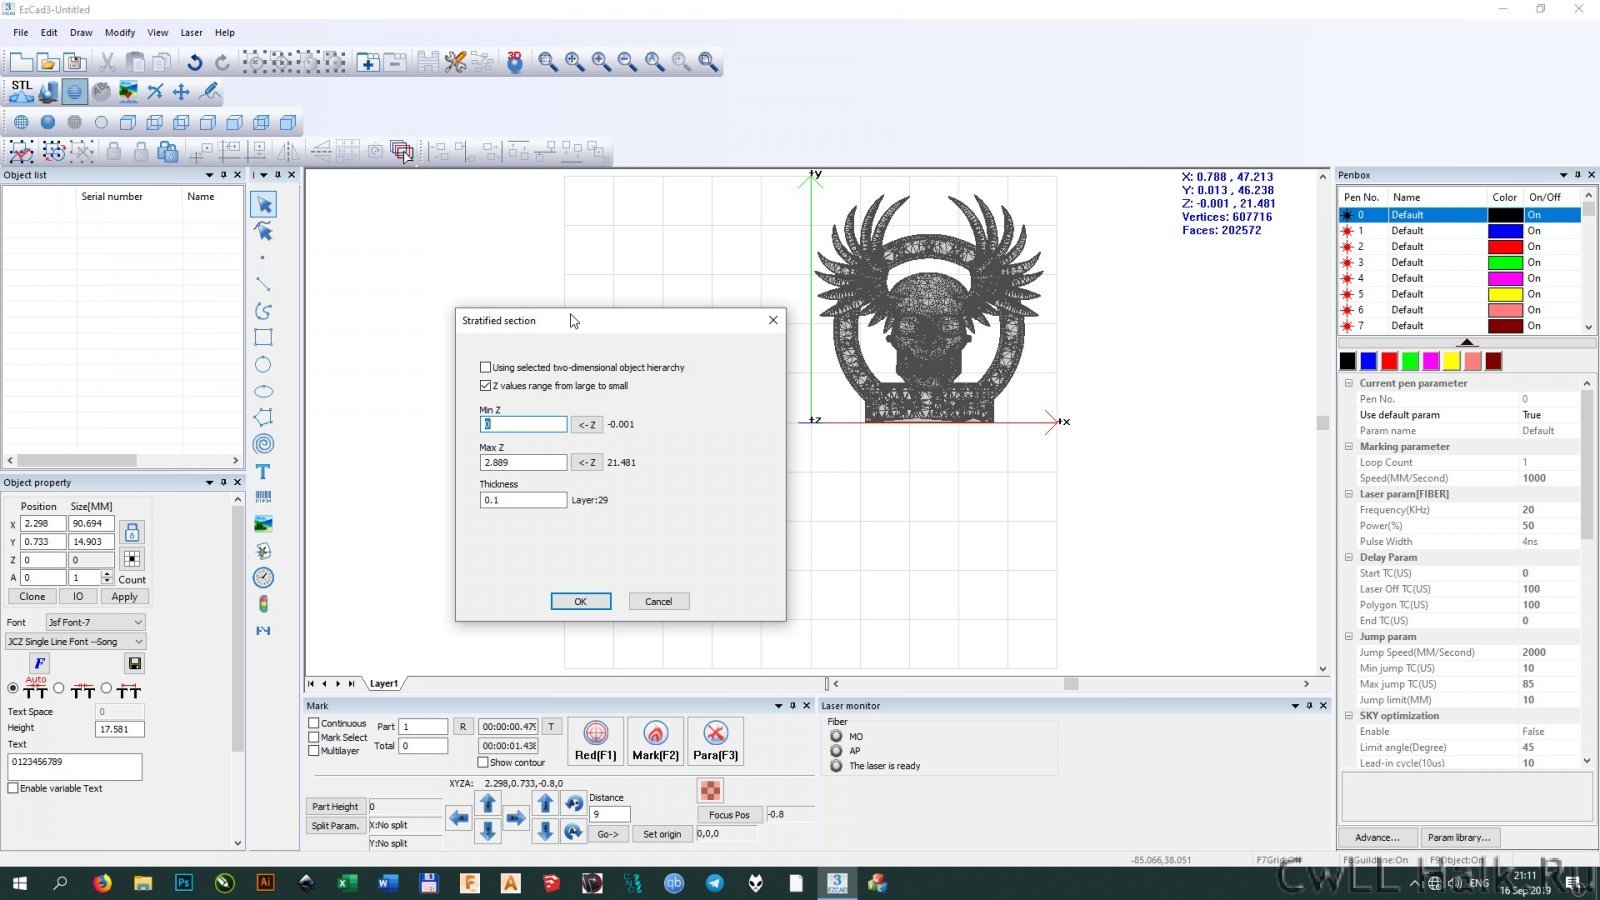
Task: Enable Using selected two-dimensional object hierarchy
Action: 486,367
